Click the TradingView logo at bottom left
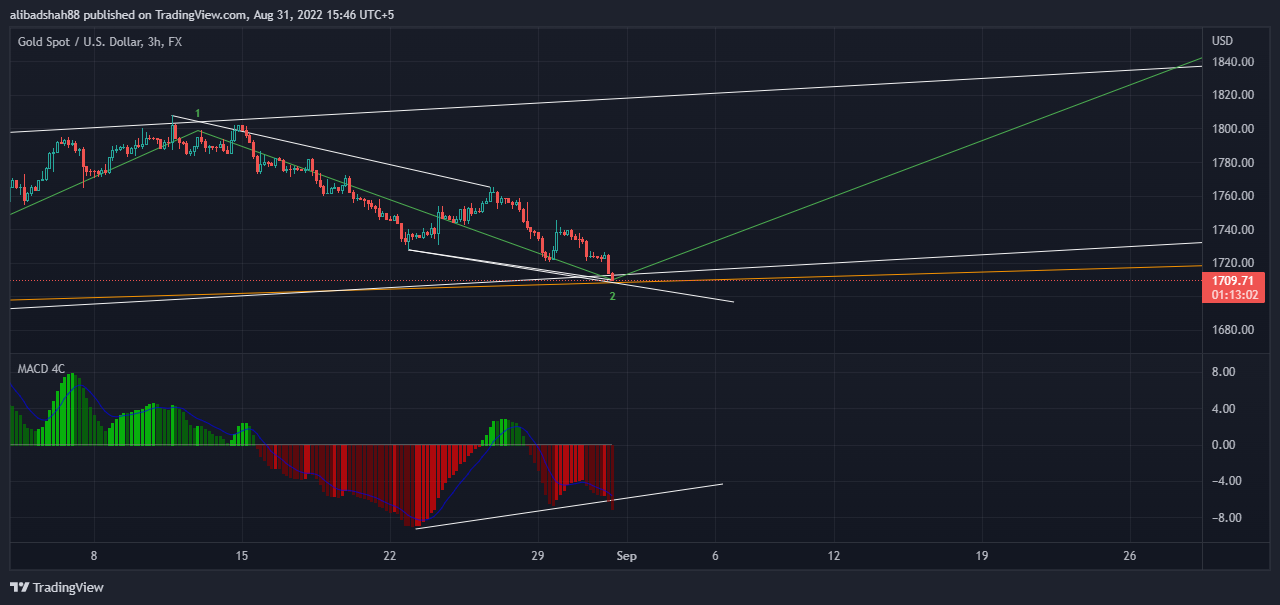The height and width of the screenshot is (605, 1280). coord(56,587)
